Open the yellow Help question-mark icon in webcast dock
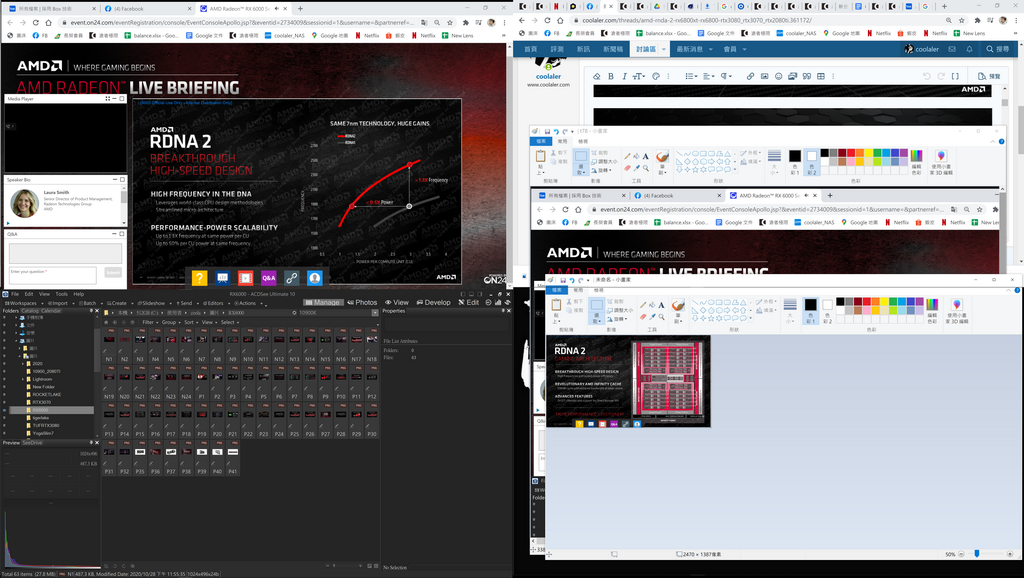The width and height of the screenshot is (1024, 578). point(199,278)
